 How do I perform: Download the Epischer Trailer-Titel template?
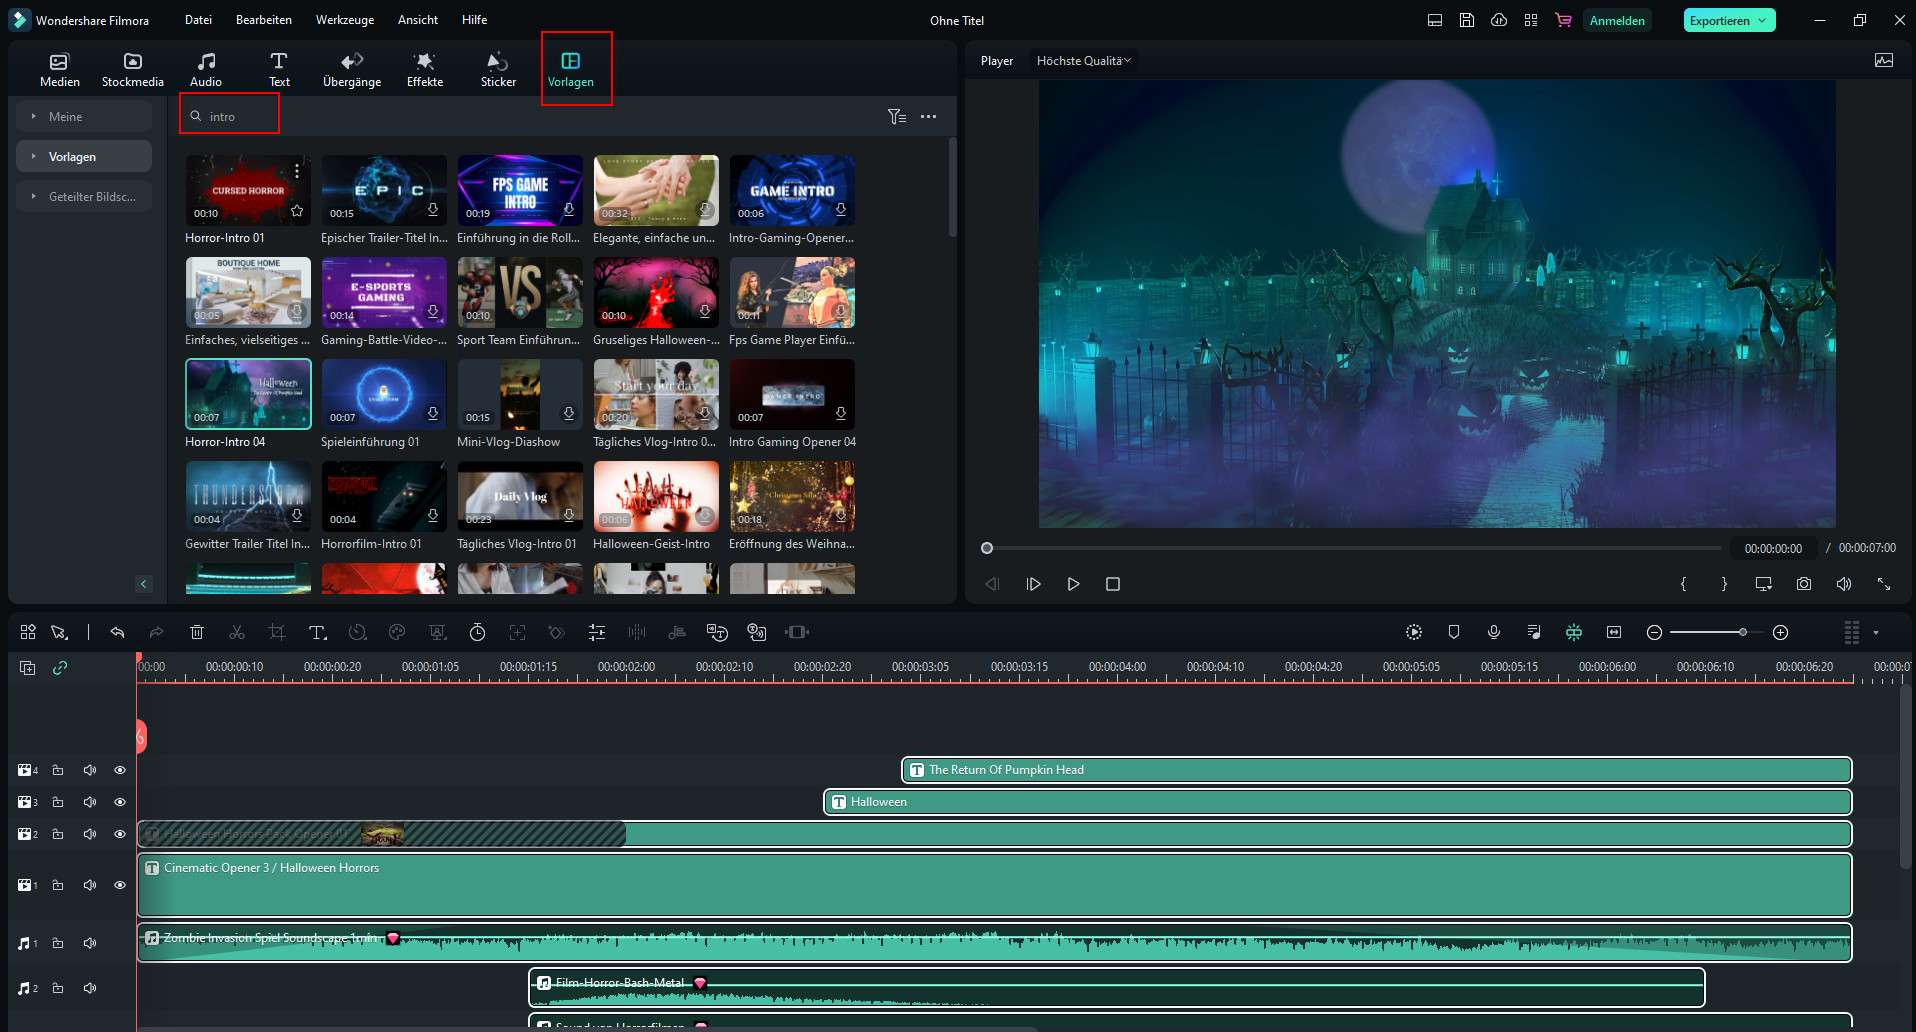pos(433,210)
